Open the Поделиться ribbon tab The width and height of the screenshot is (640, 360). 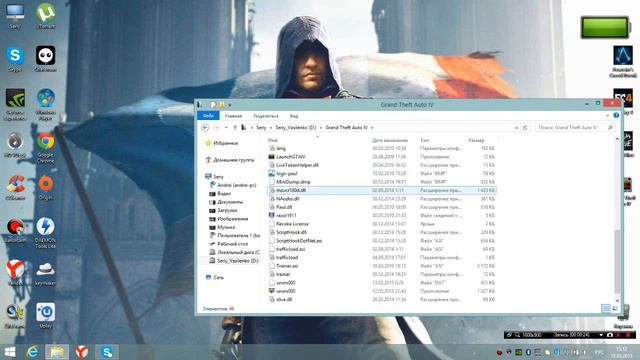click(x=266, y=116)
